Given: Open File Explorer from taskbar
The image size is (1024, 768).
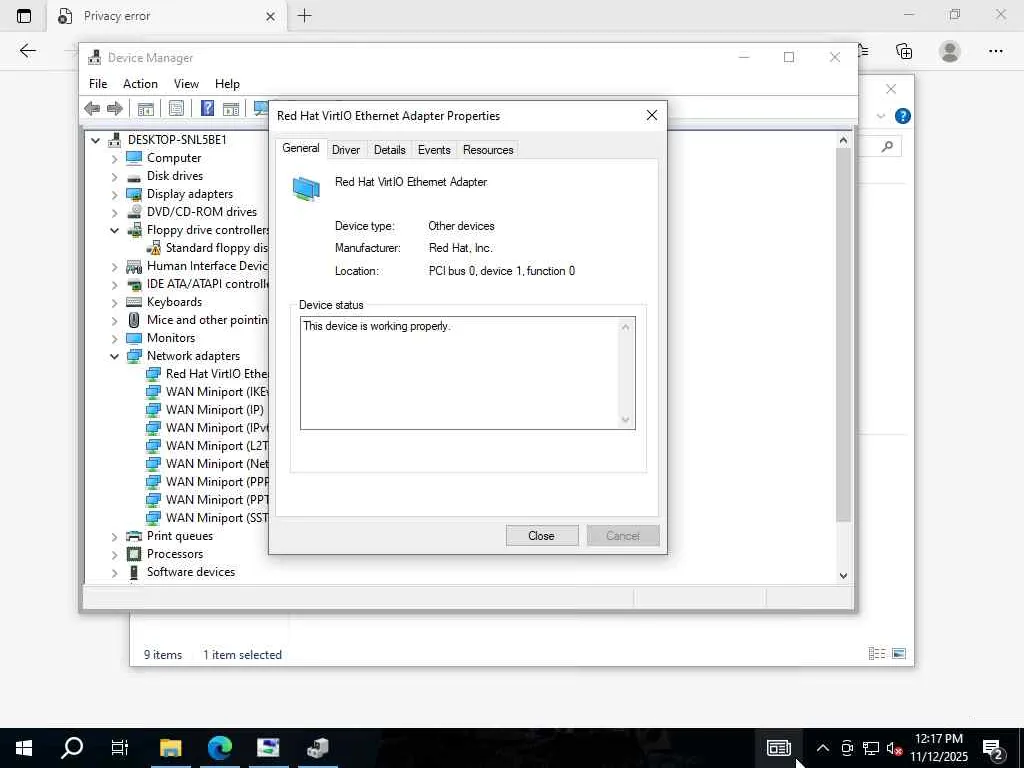Looking at the screenshot, I should (170, 748).
